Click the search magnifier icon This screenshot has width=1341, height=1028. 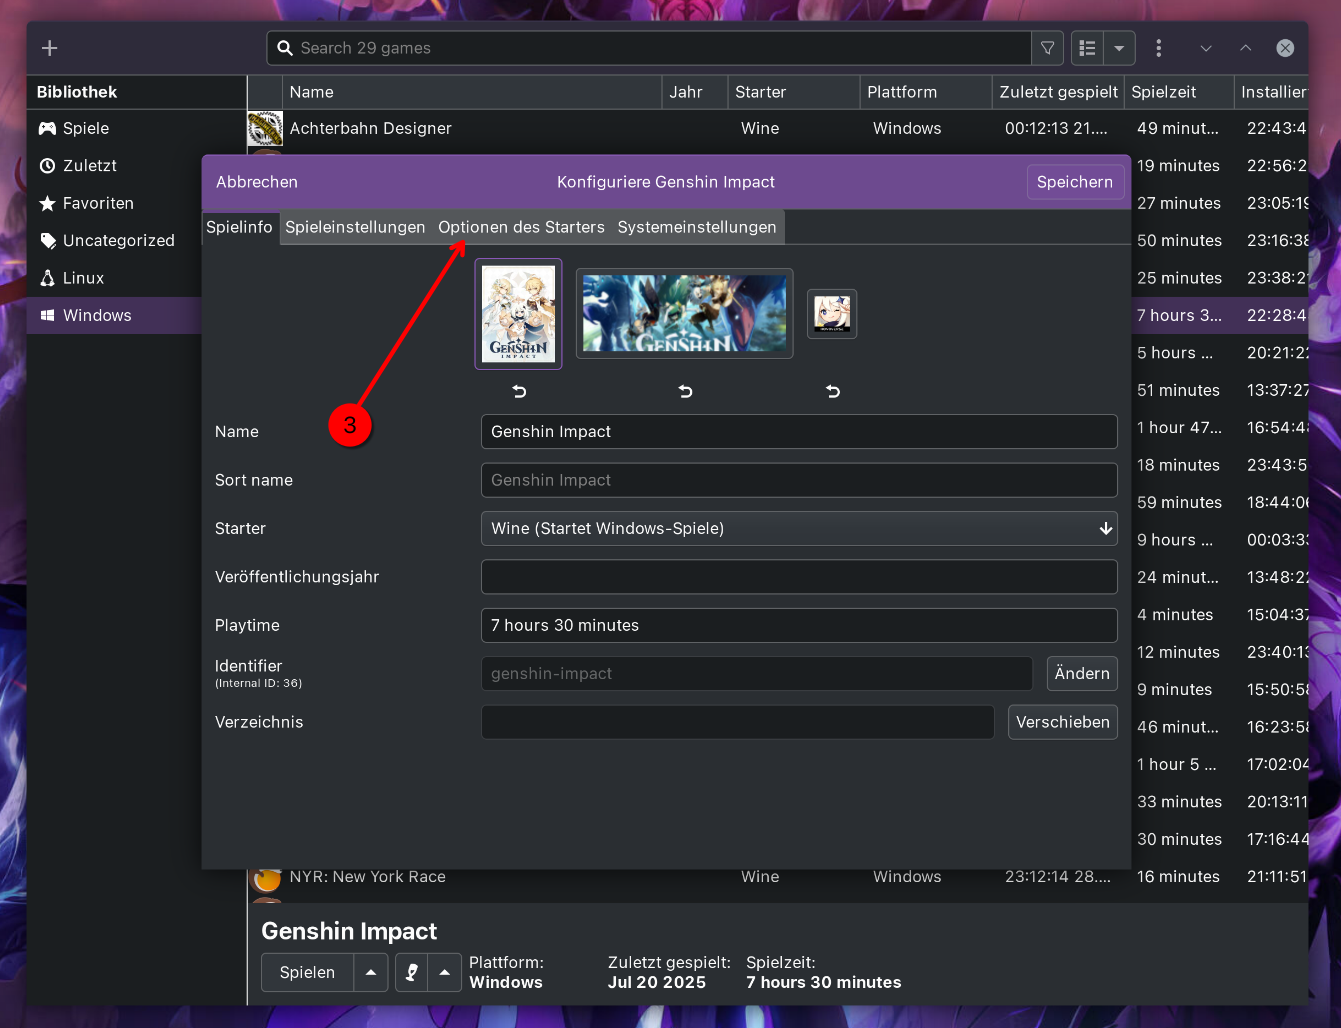pos(285,48)
